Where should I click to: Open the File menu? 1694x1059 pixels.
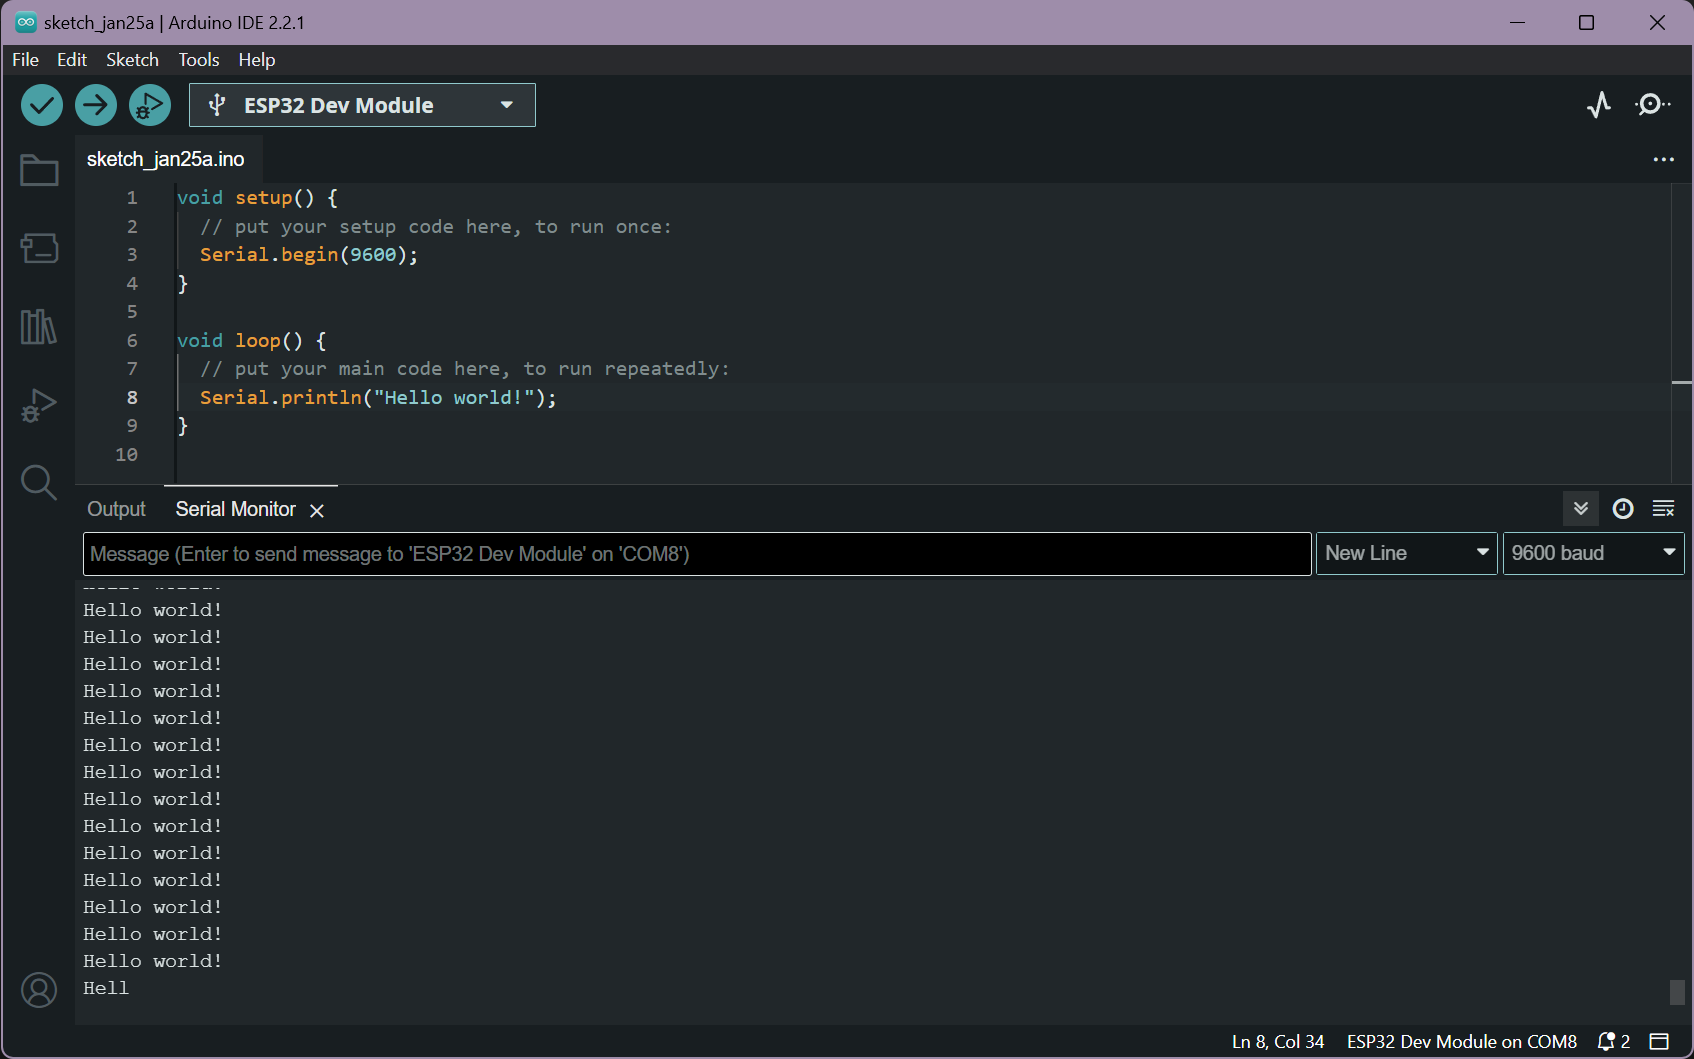point(25,60)
